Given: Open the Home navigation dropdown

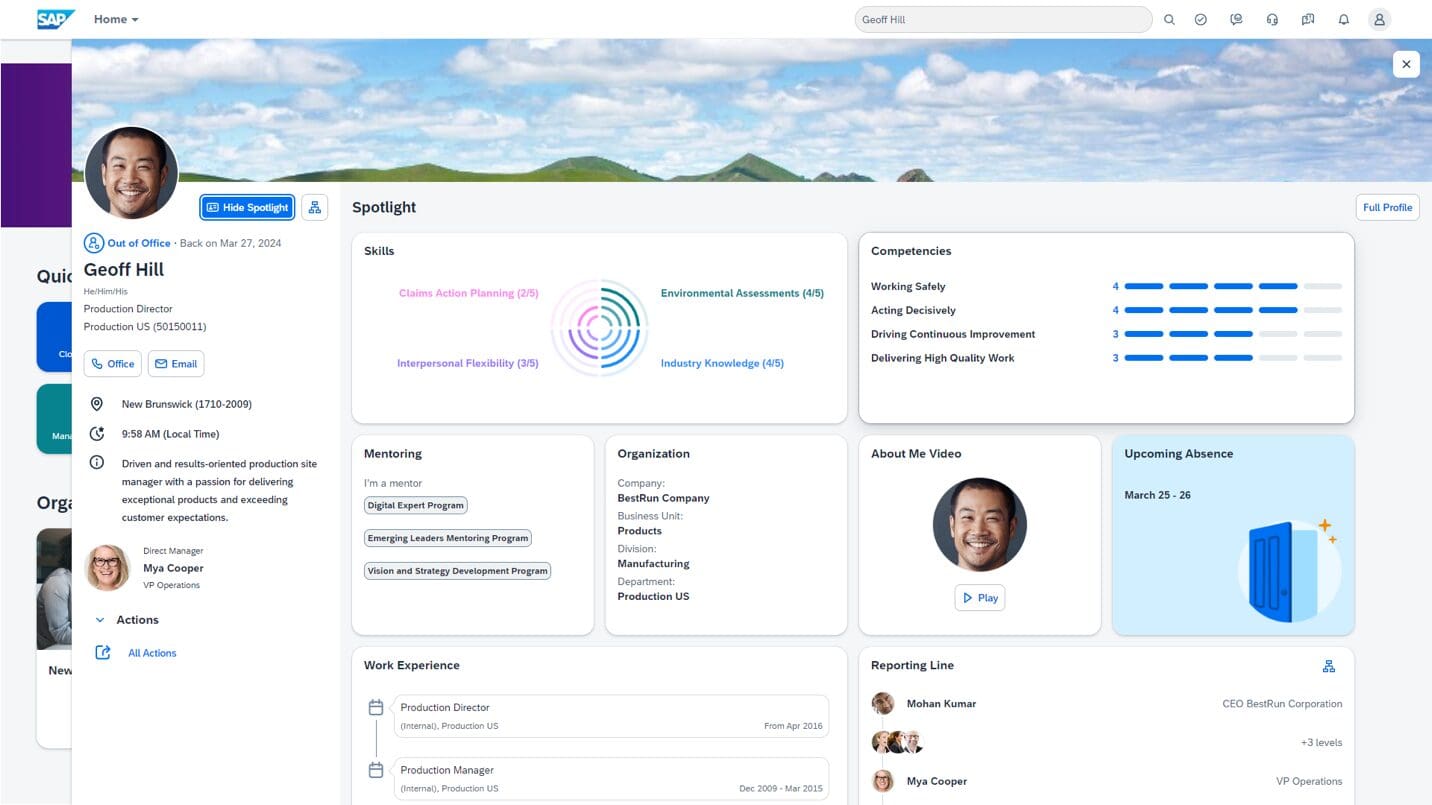Looking at the screenshot, I should pyautogui.click(x=114, y=19).
